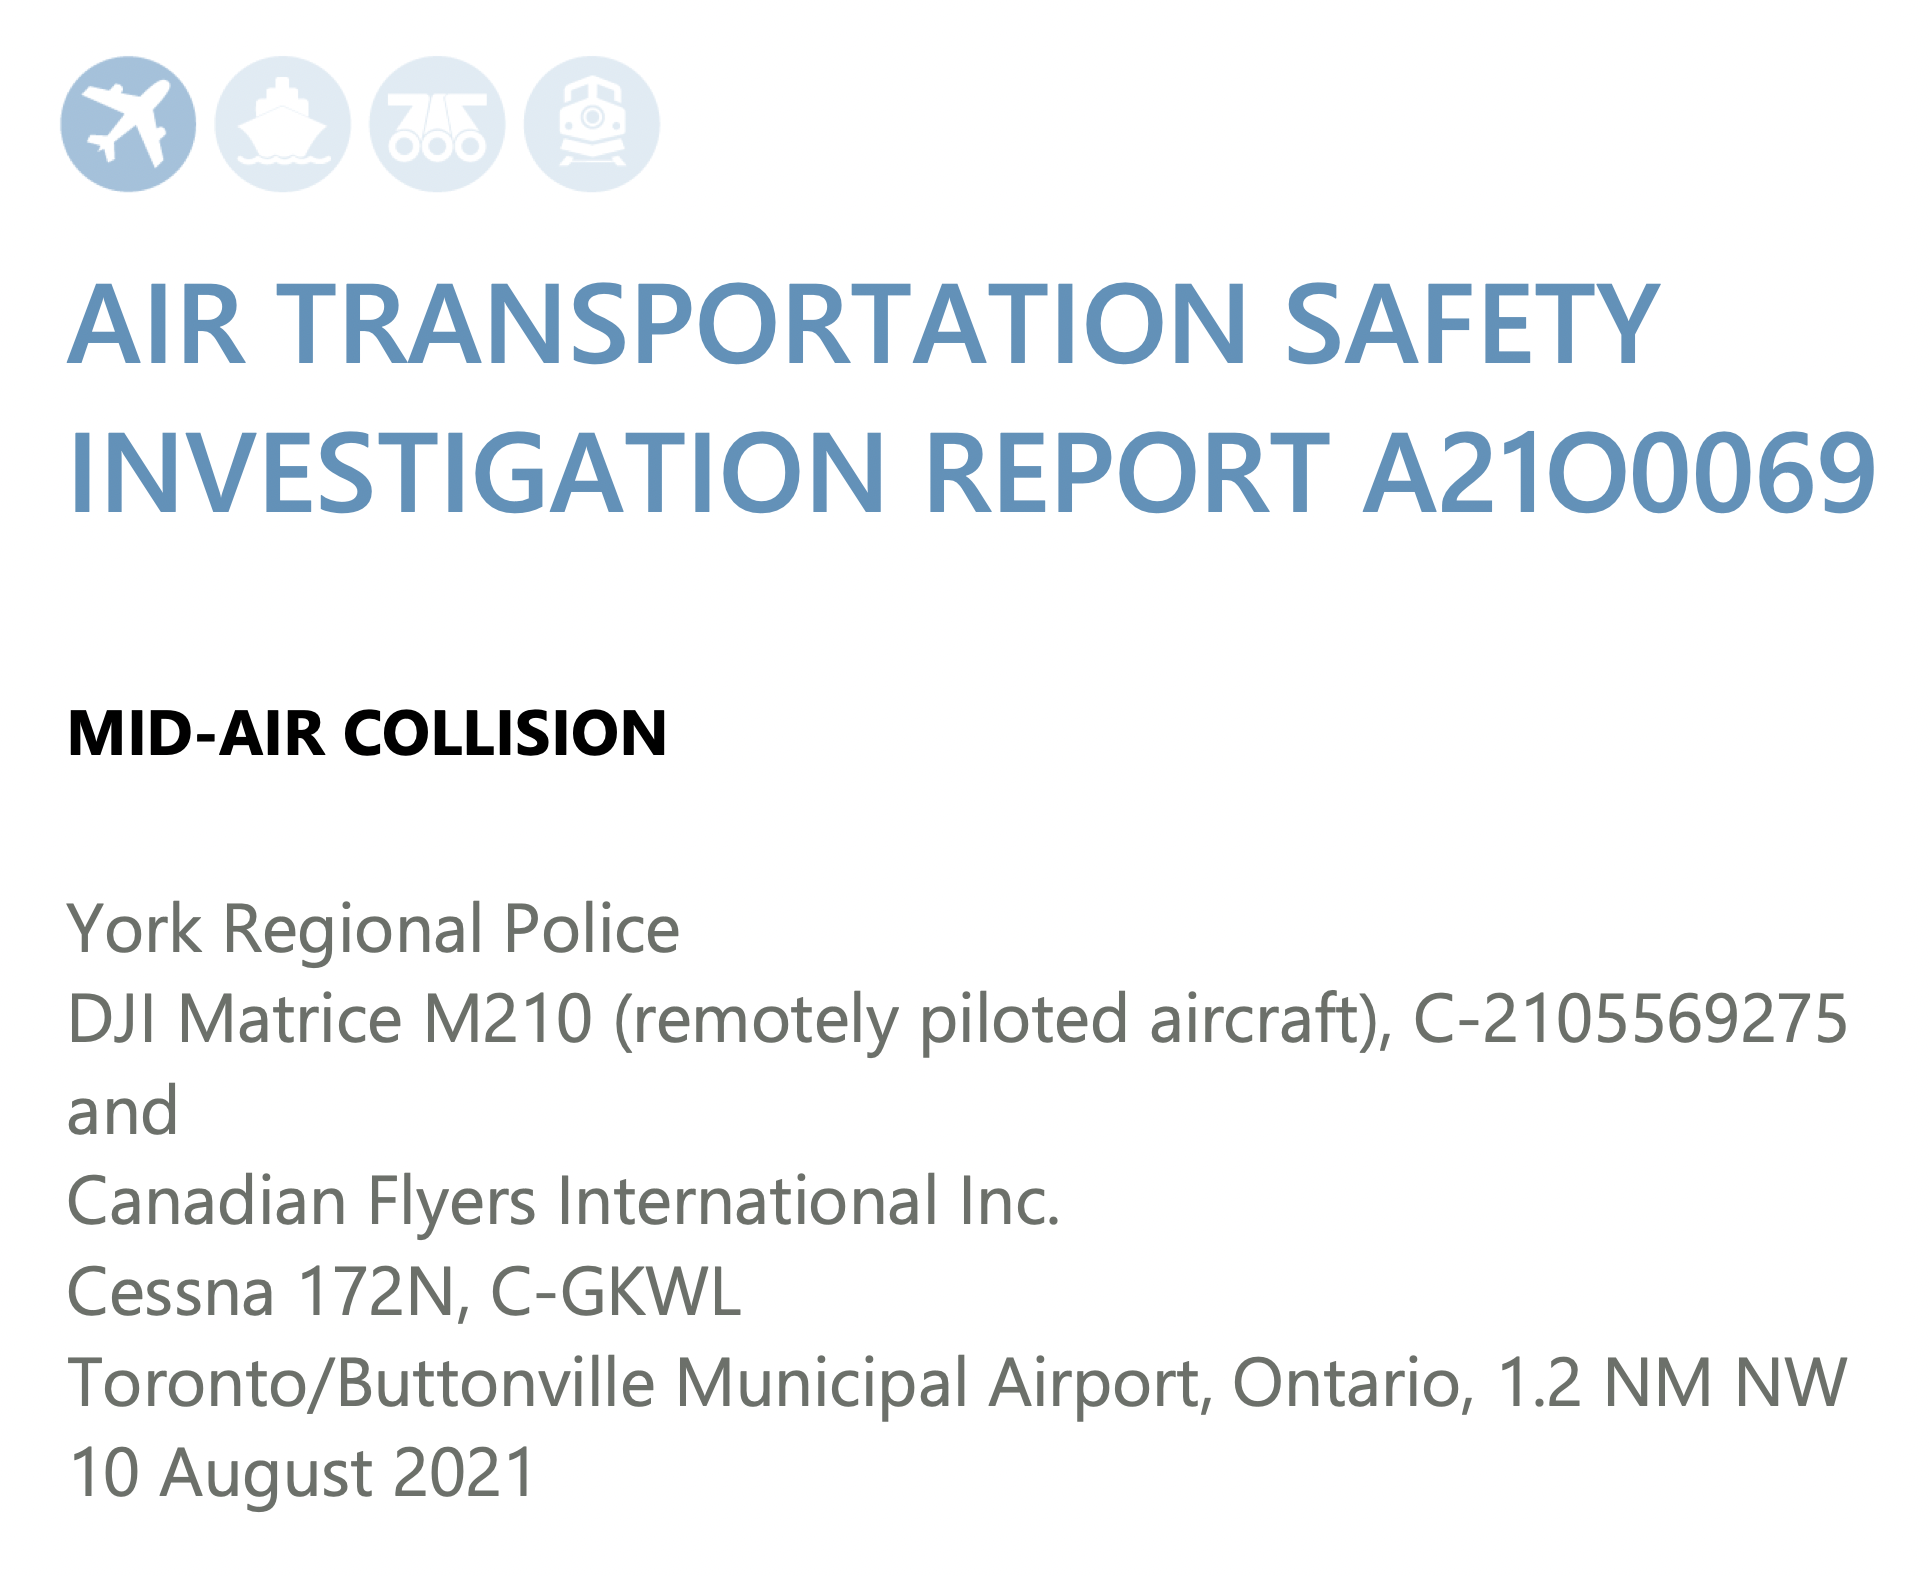
Task: Click the date "10 August 2021"
Action: 302,1473
